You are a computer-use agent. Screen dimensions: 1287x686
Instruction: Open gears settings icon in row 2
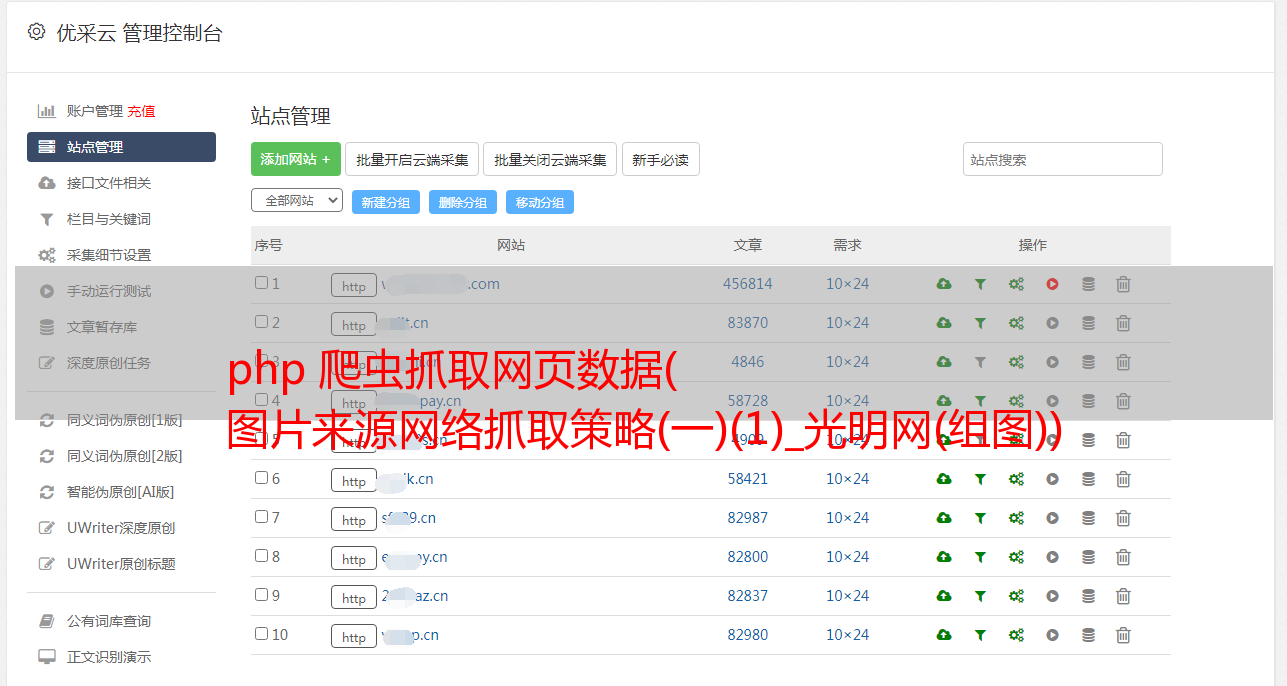point(1016,323)
